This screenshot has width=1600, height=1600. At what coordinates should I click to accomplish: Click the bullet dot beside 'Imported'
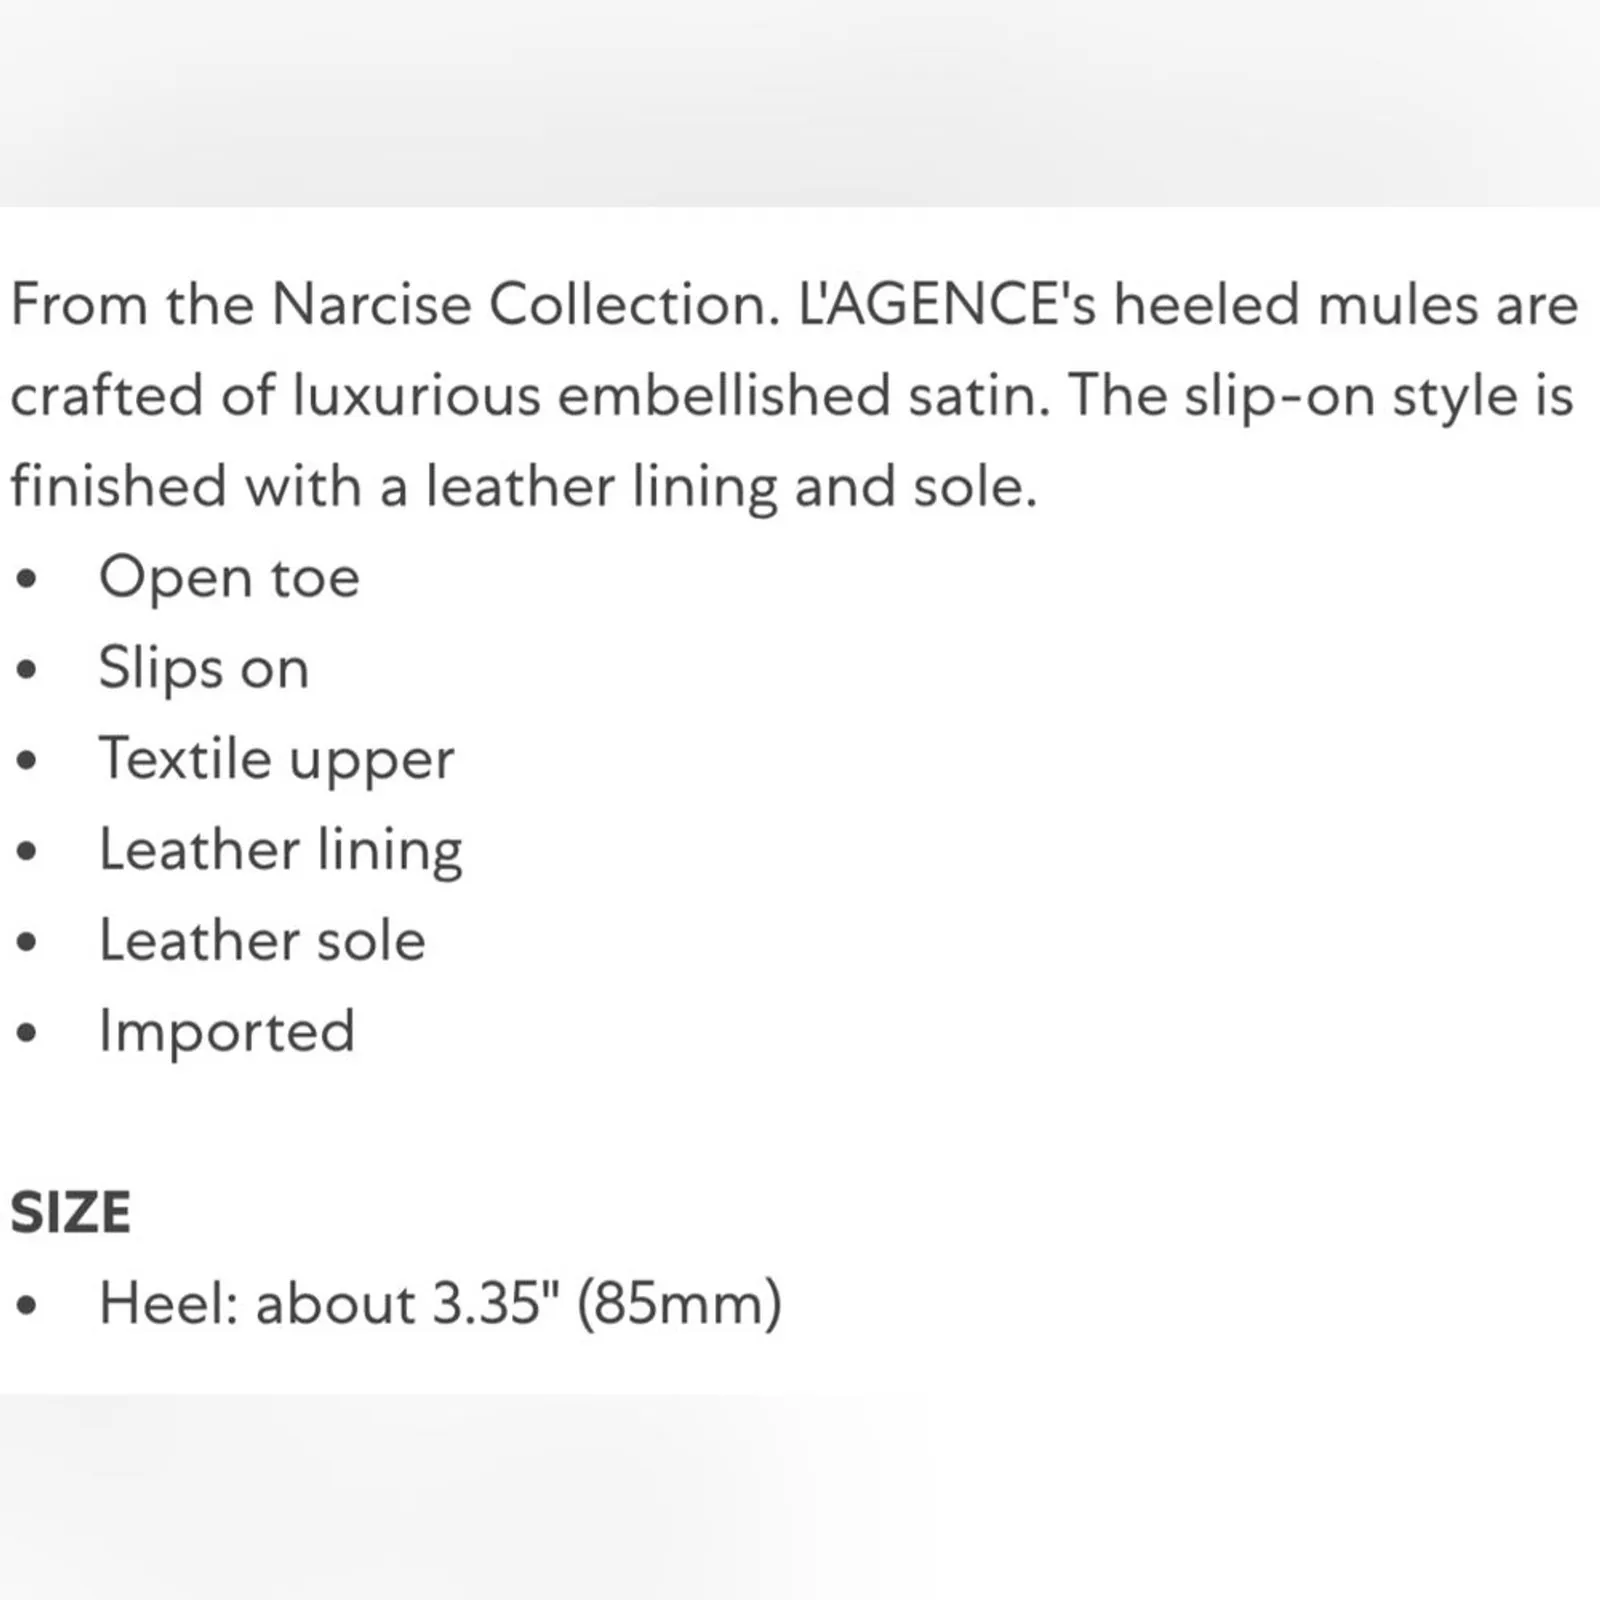[27, 1033]
